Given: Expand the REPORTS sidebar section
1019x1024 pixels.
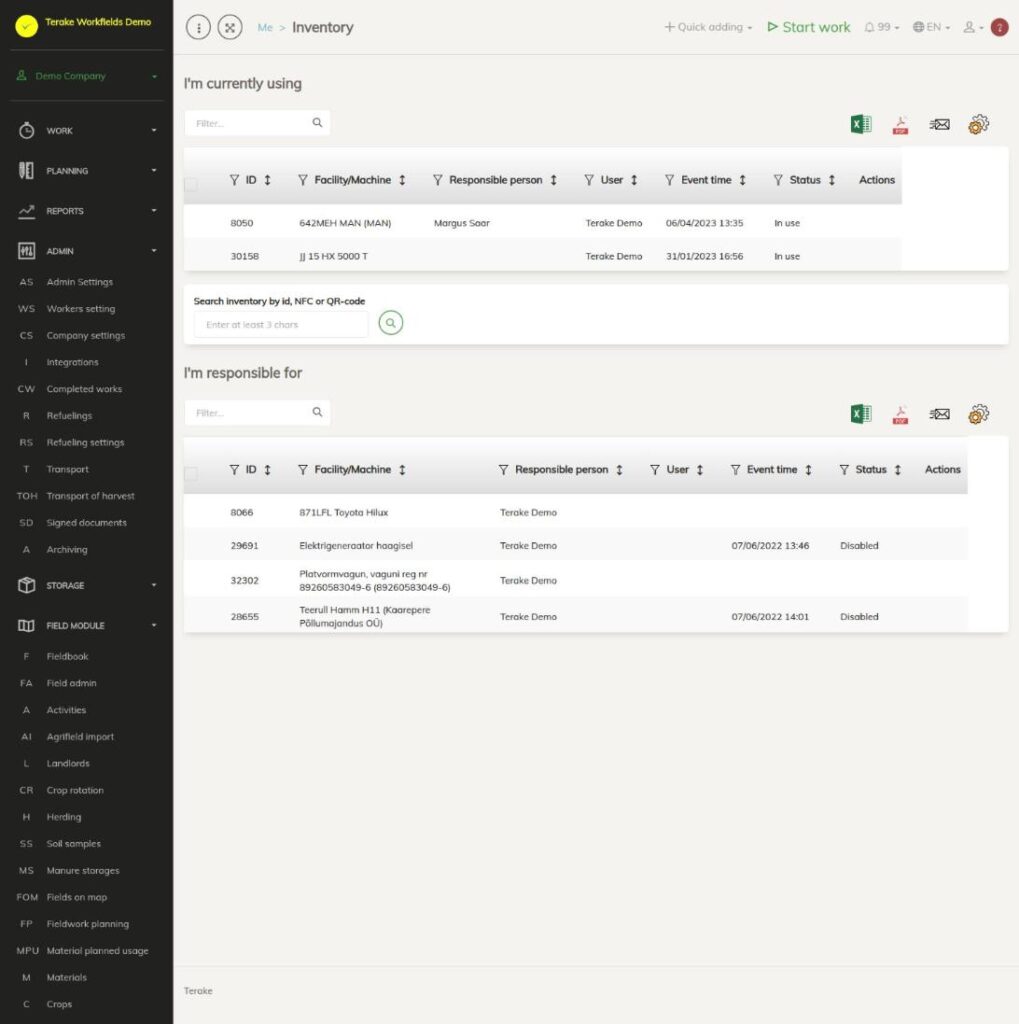Looking at the screenshot, I should click(87, 211).
